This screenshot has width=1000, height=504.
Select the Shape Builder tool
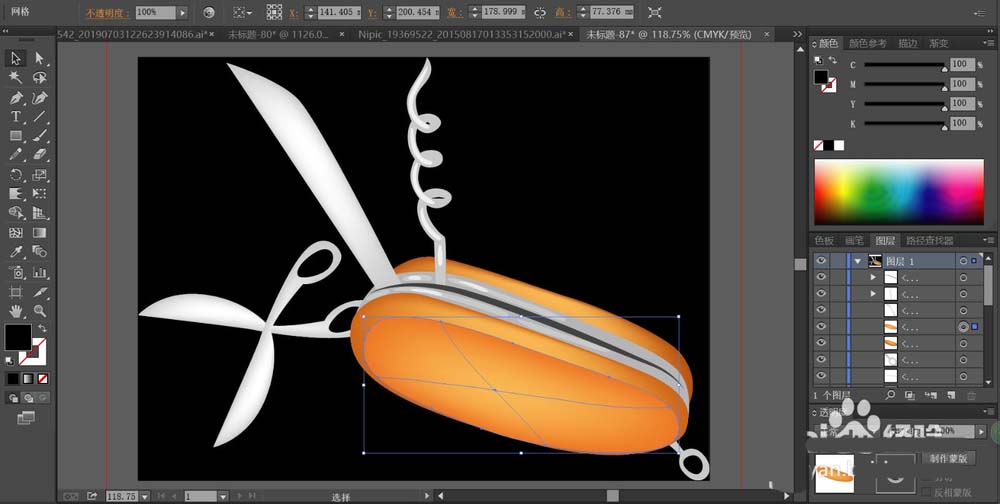tap(16, 212)
